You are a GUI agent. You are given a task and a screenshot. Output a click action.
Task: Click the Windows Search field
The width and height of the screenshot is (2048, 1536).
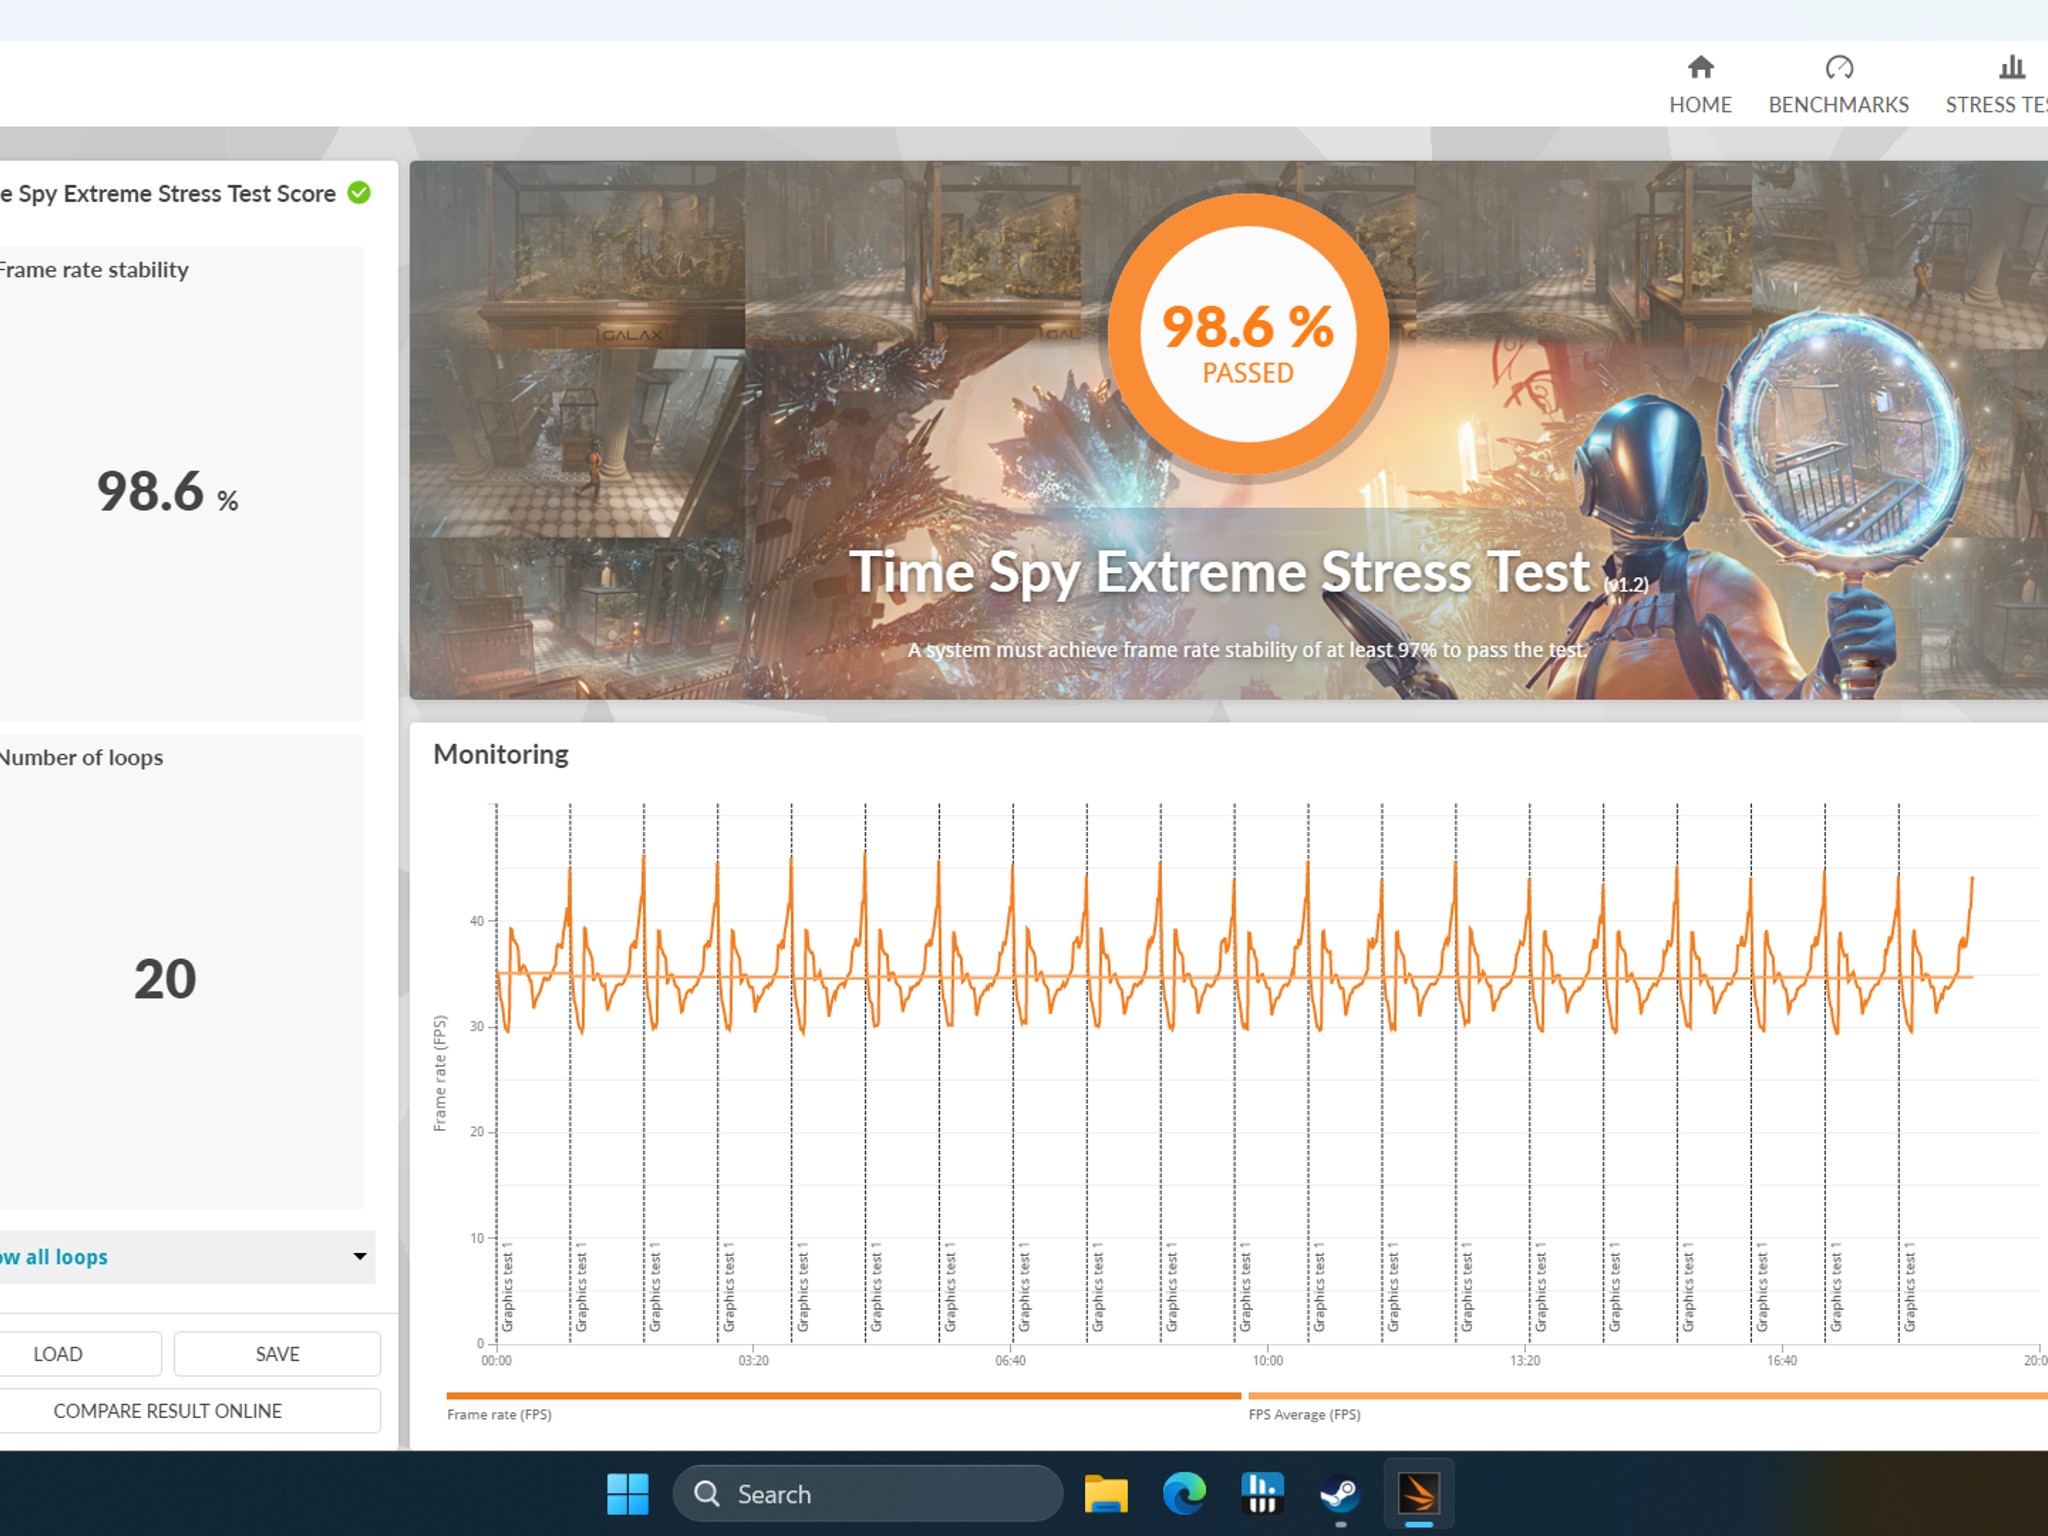[x=868, y=1492]
